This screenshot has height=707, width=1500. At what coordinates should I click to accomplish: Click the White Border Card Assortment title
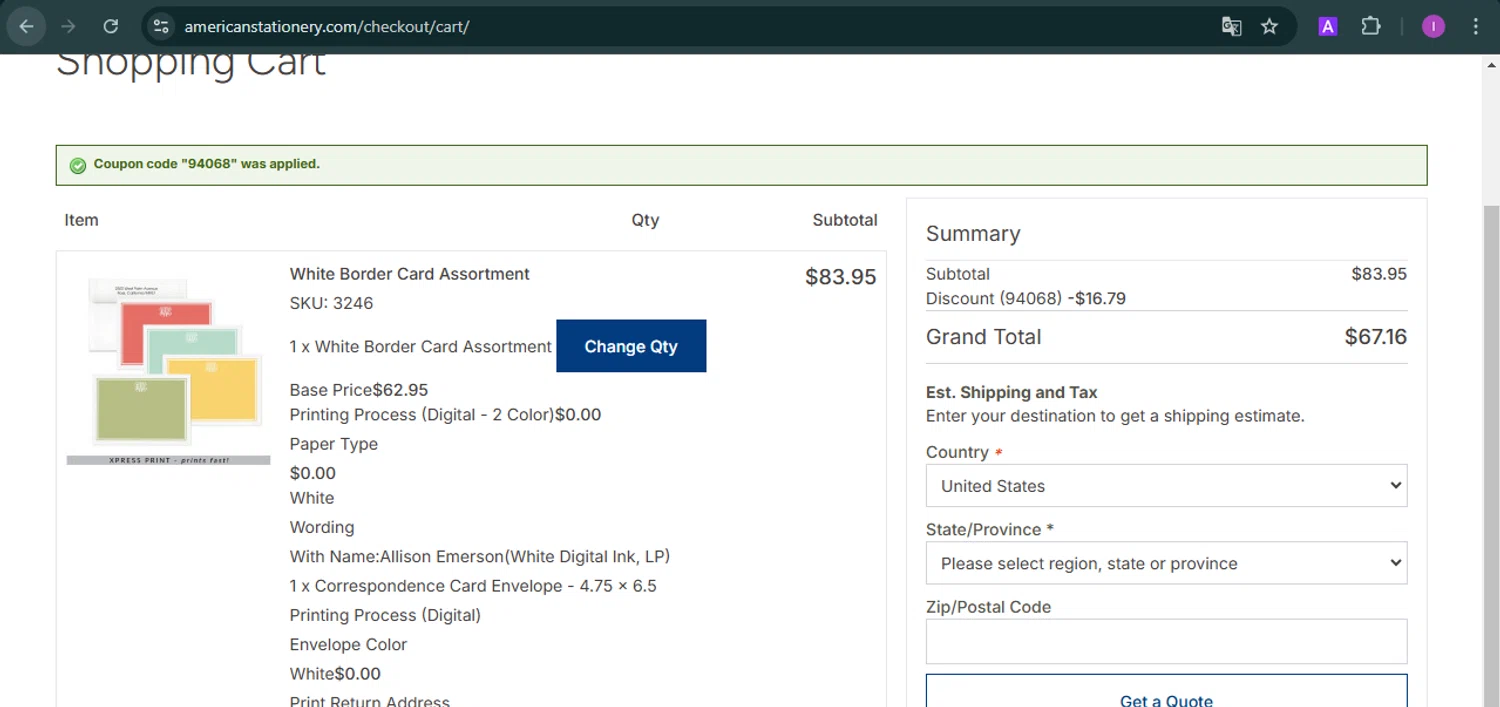point(410,274)
